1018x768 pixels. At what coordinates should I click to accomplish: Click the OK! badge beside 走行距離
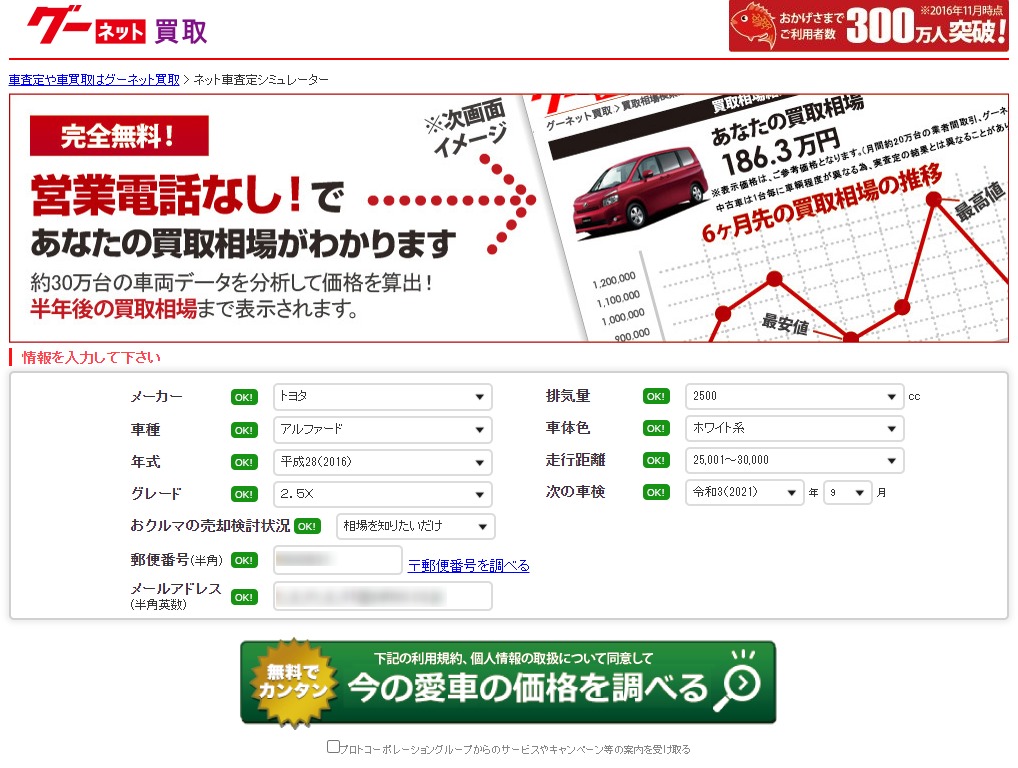coord(655,460)
